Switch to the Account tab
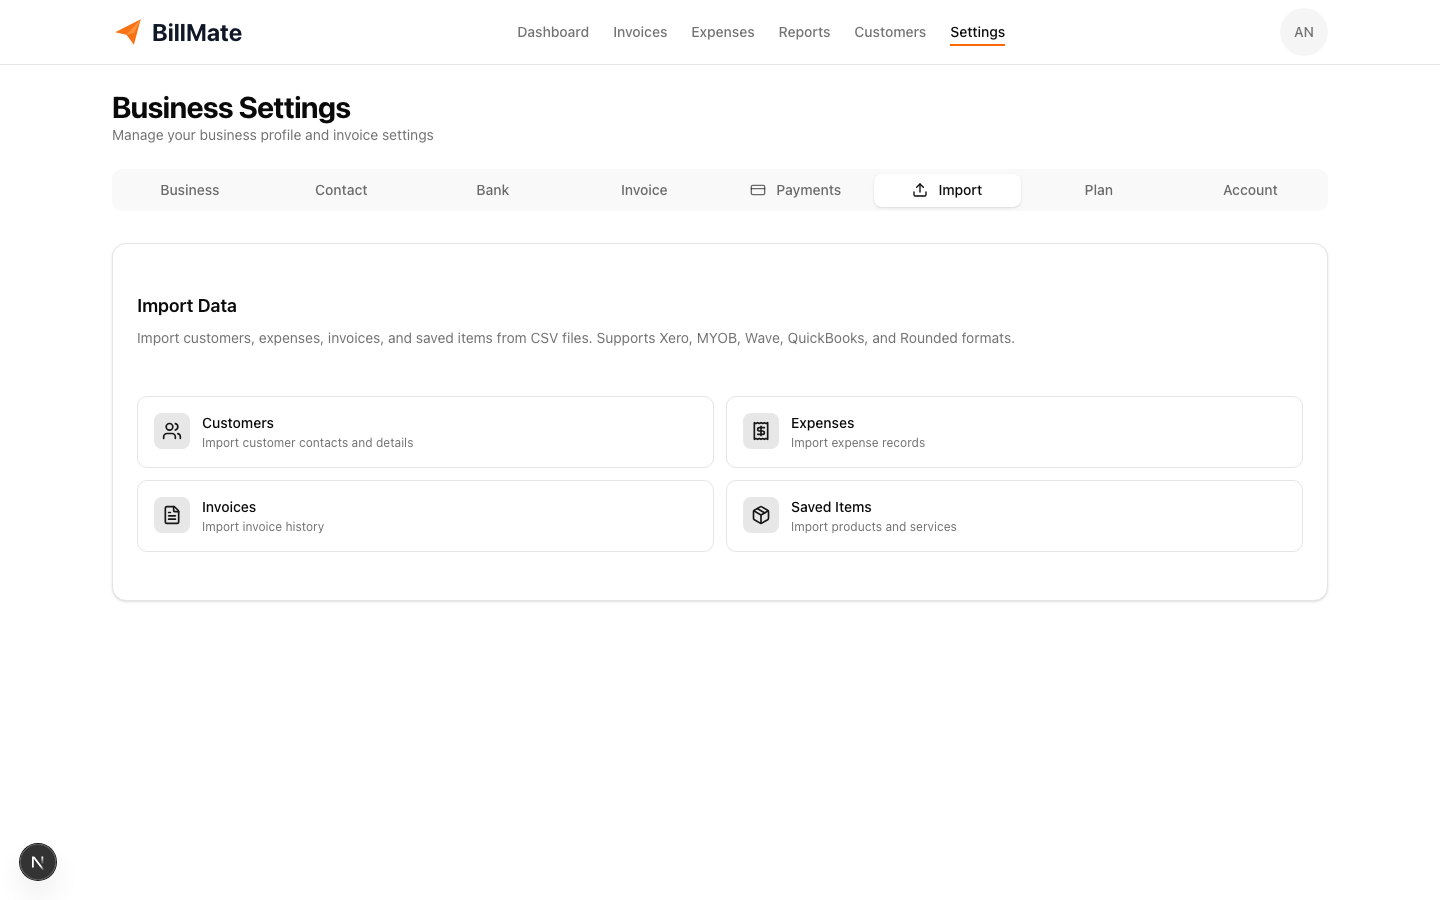 point(1250,190)
